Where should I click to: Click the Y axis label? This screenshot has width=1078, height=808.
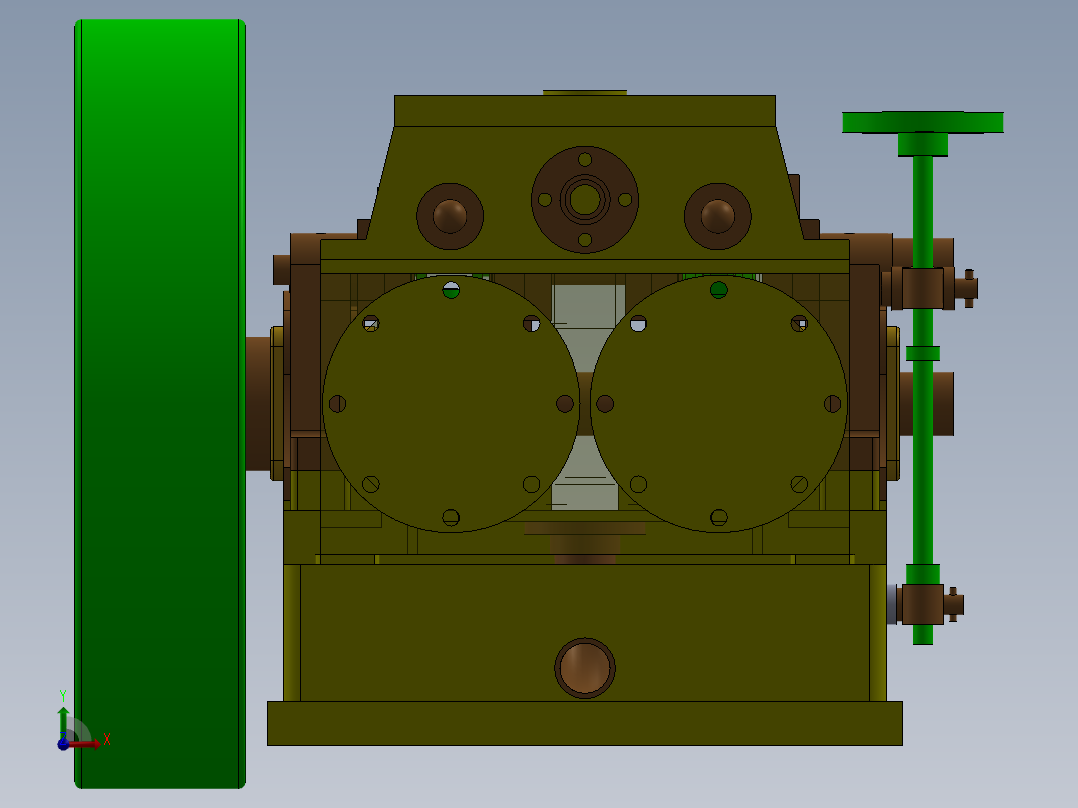tap(63, 694)
